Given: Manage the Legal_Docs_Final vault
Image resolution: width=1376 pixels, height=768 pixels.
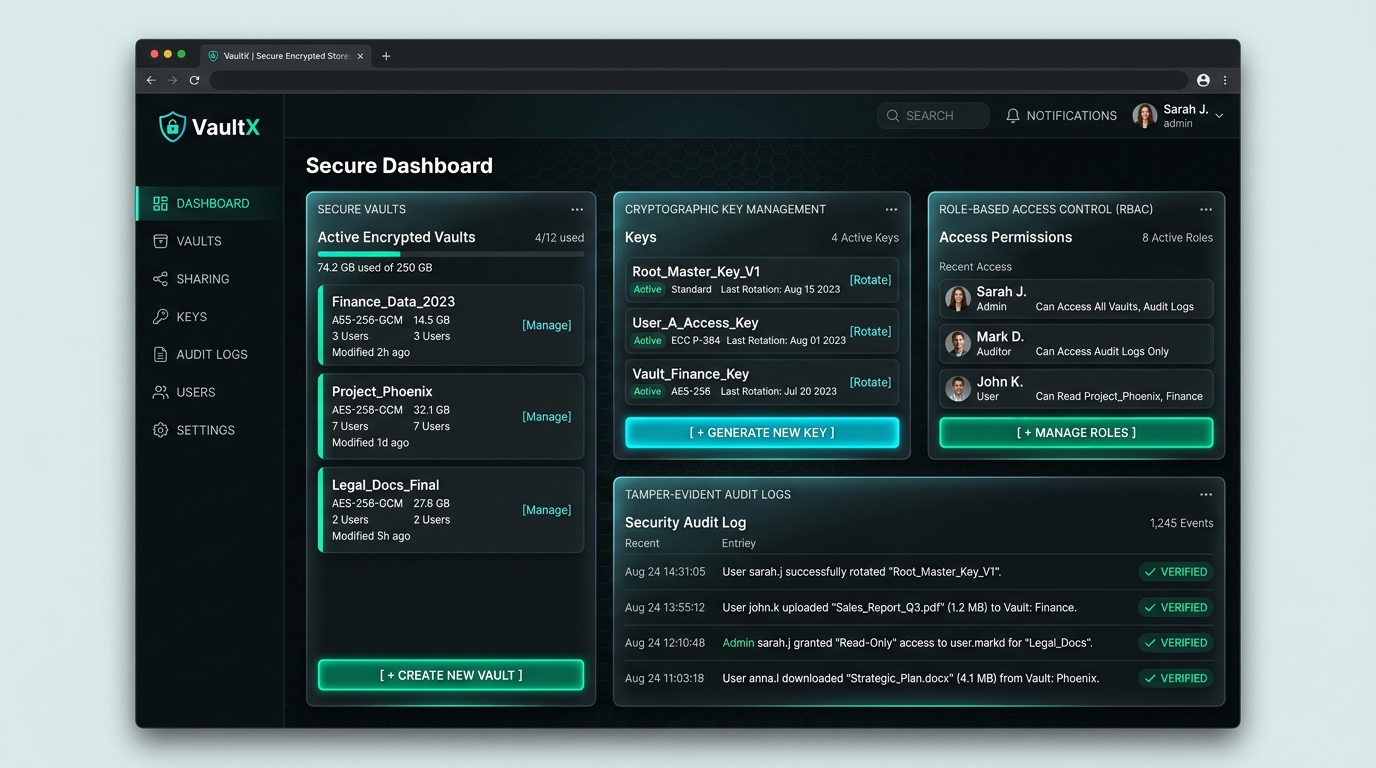Looking at the screenshot, I should point(547,510).
